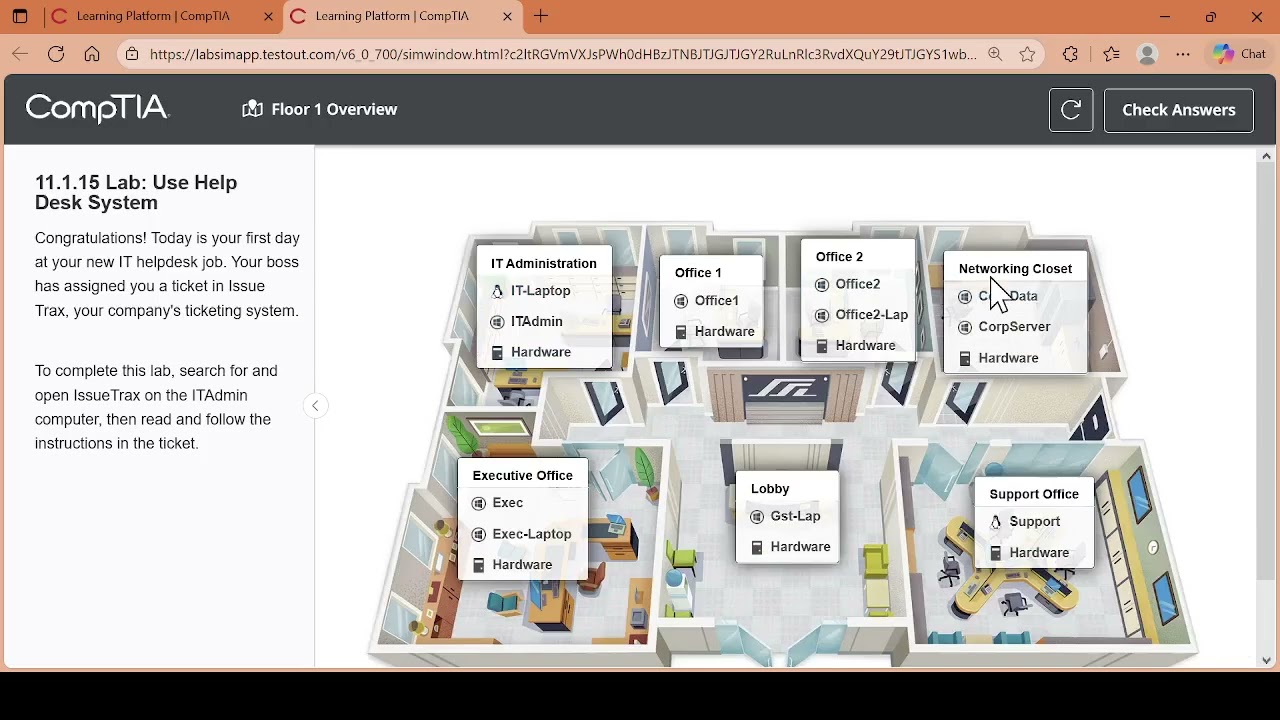Select the CorpServer label
The height and width of the screenshot is (720, 1280).
[1015, 327]
